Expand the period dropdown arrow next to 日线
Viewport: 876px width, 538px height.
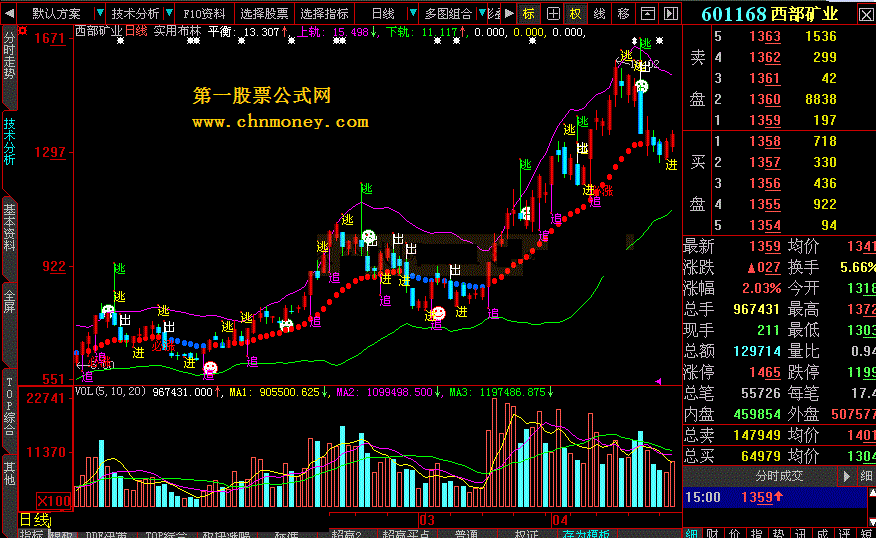coord(412,13)
